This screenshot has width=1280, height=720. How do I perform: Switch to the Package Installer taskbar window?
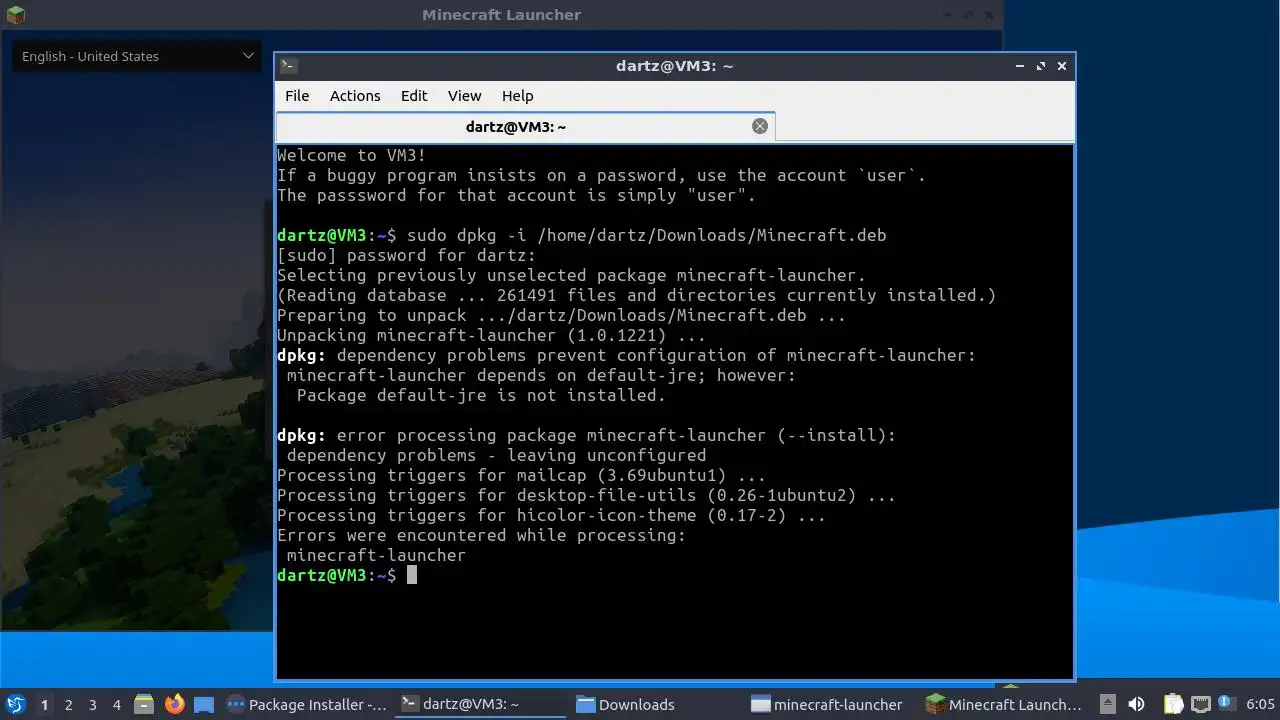tap(307, 704)
